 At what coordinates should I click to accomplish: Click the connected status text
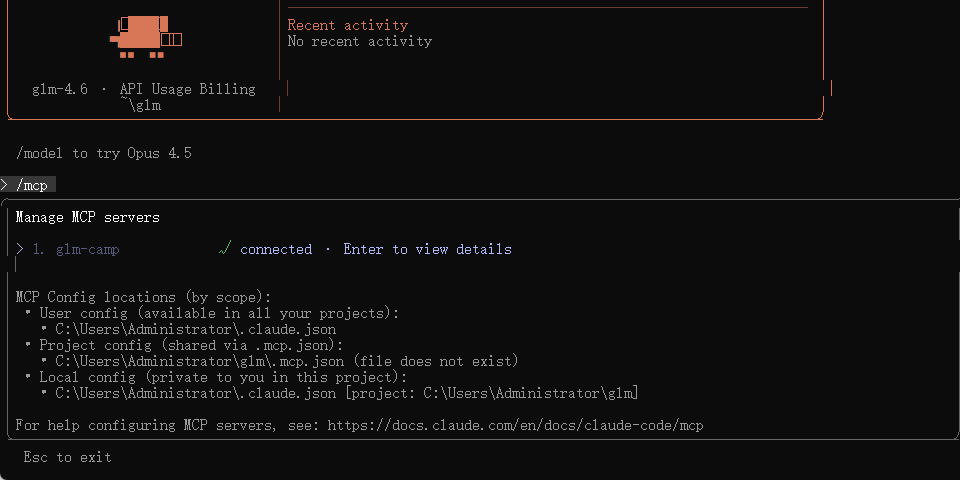pyautogui.click(x=275, y=249)
